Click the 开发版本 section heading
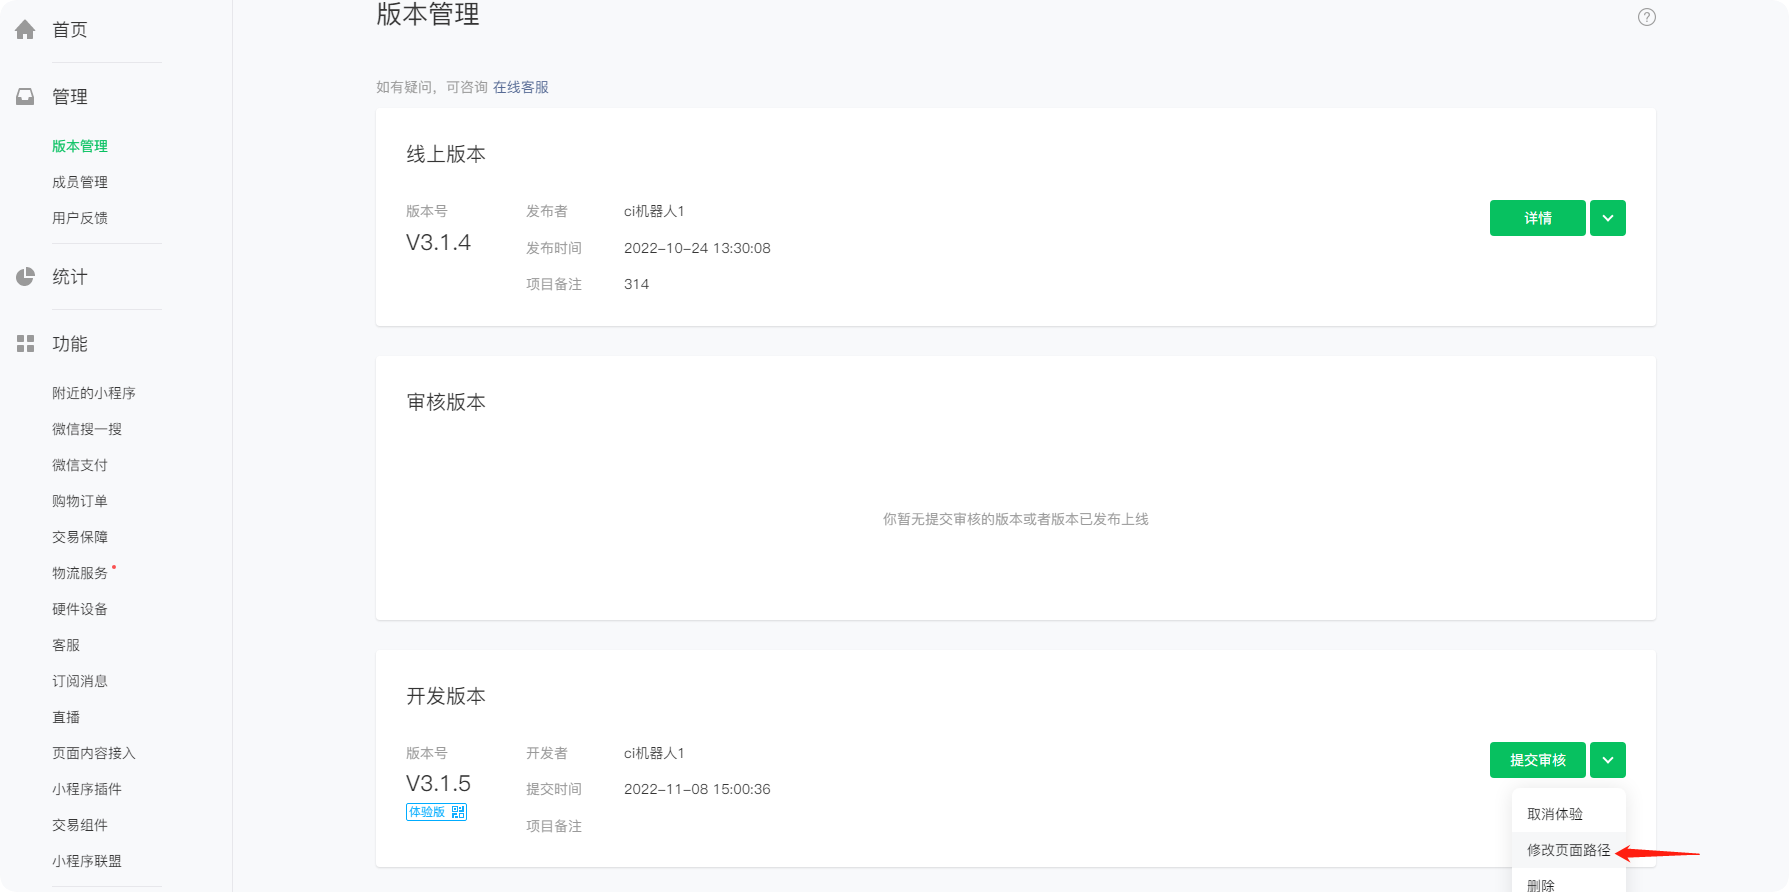This screenshot has width=1789, height=892. [x=446, y=696]
